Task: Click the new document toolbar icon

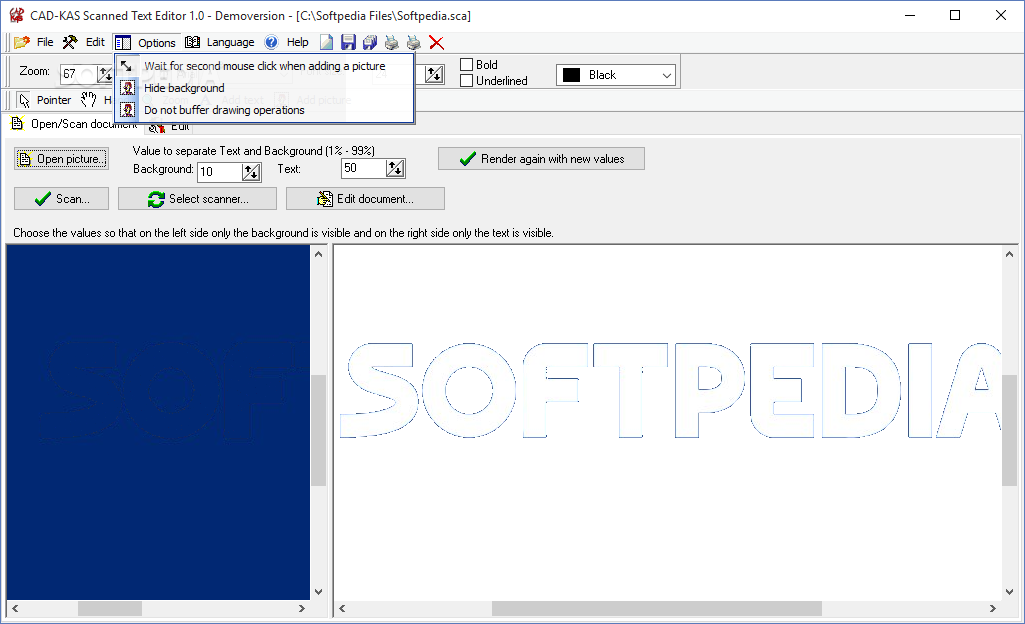Action: [326, 42]
